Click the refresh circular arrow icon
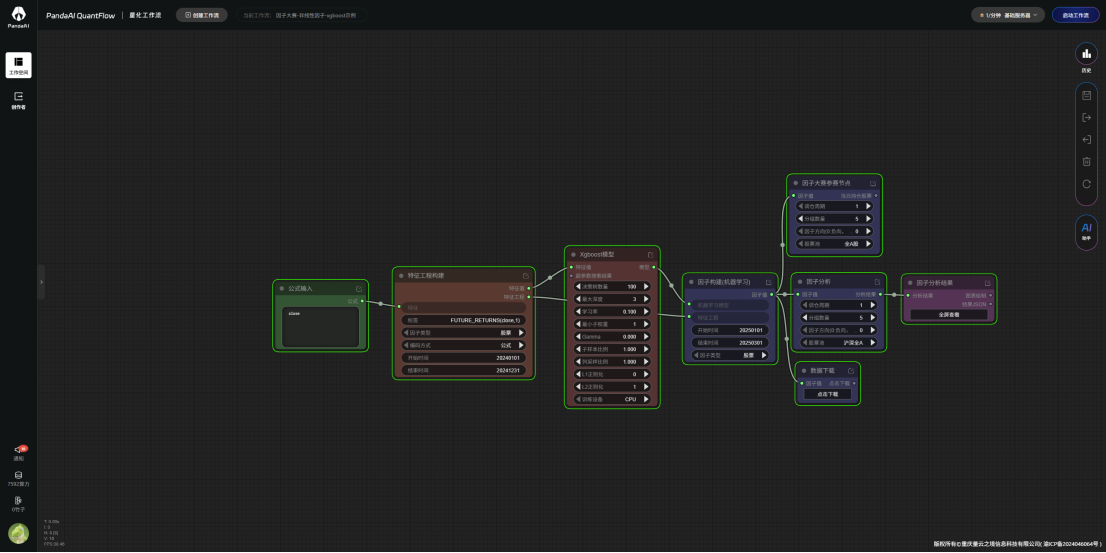 click(x=1086, y=183)
